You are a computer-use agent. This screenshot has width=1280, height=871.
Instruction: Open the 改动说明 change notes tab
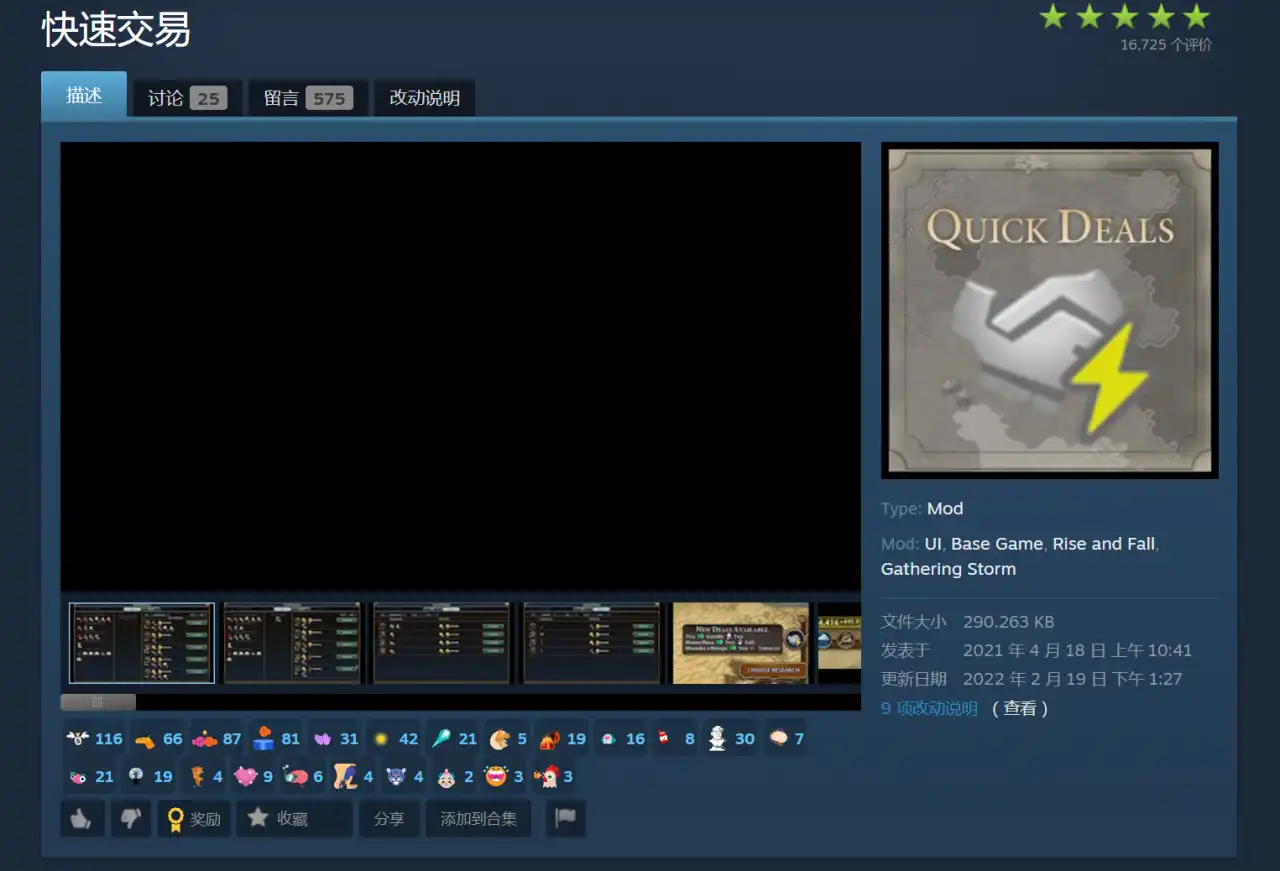coord(425,98)
